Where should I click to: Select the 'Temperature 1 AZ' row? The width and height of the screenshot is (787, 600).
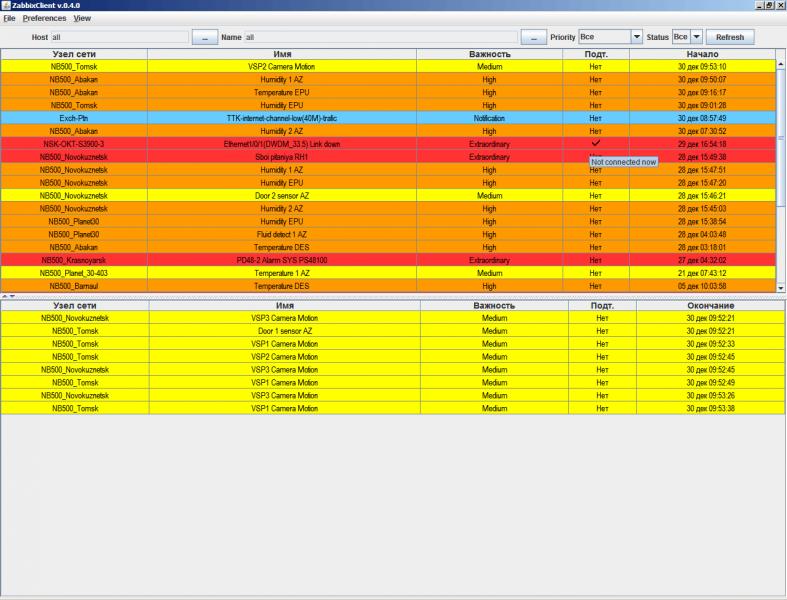(x=388, y=273)
